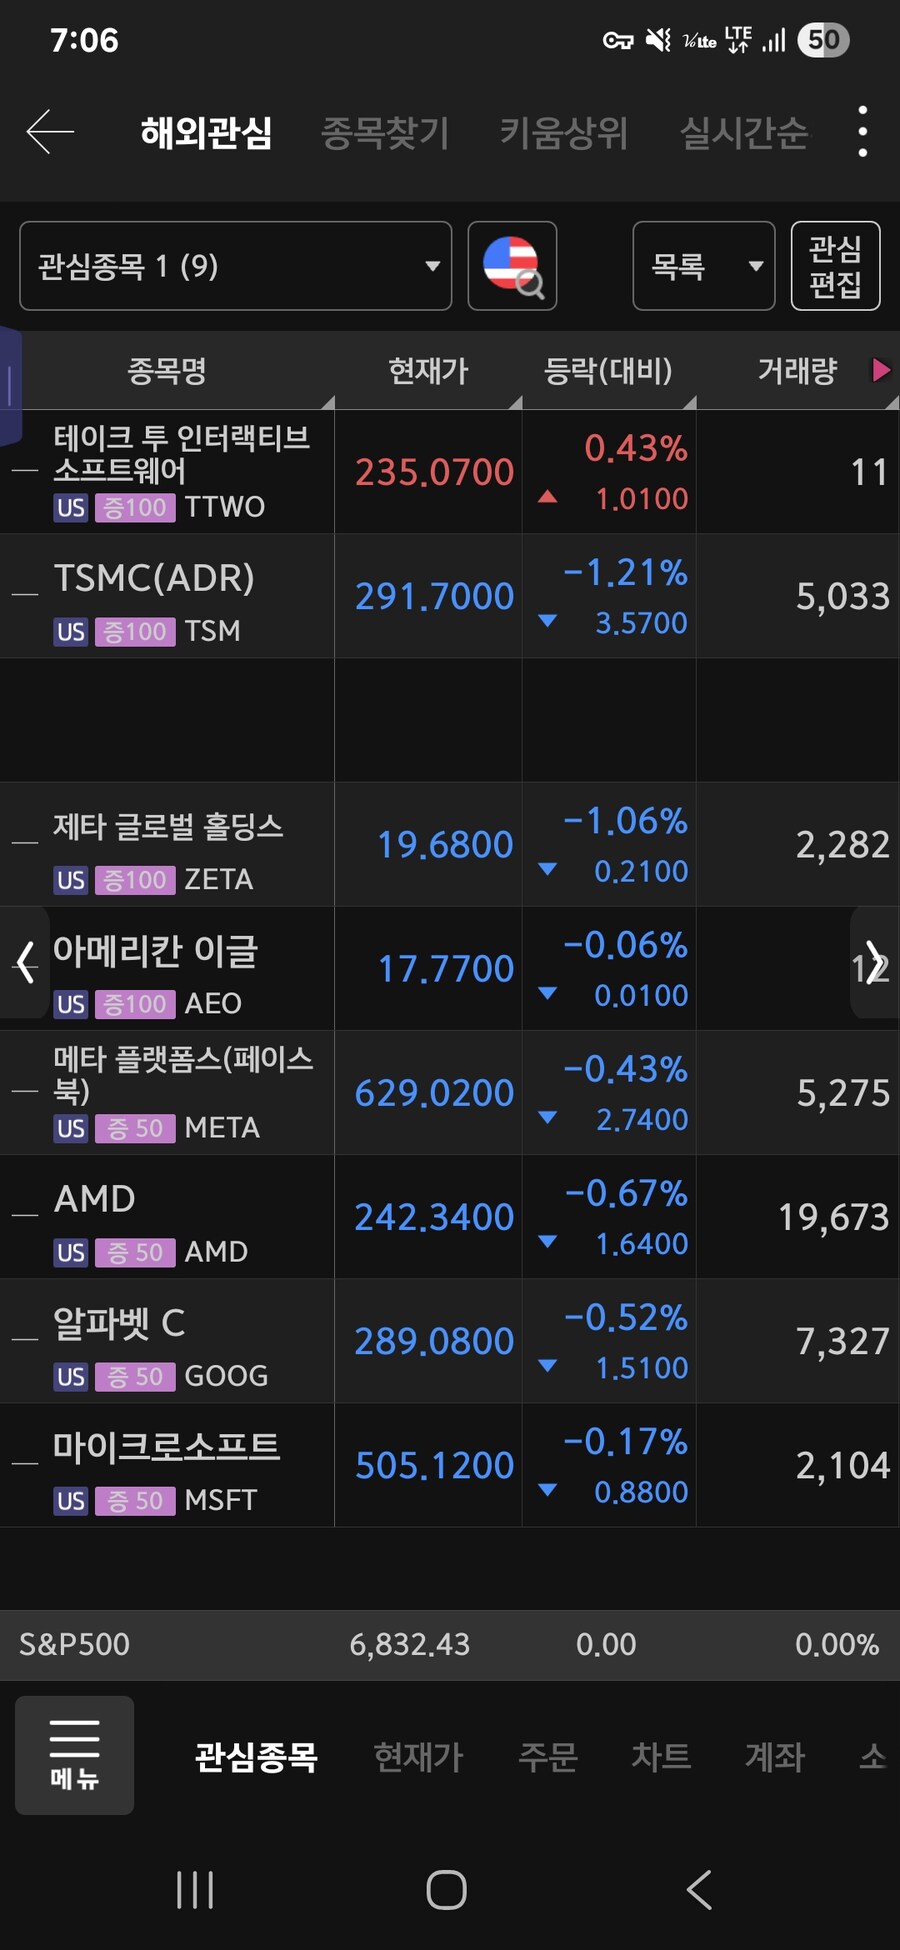Open the 메뉴 hamburger menu
The image size is (900, 1950).
[74, 1756]
